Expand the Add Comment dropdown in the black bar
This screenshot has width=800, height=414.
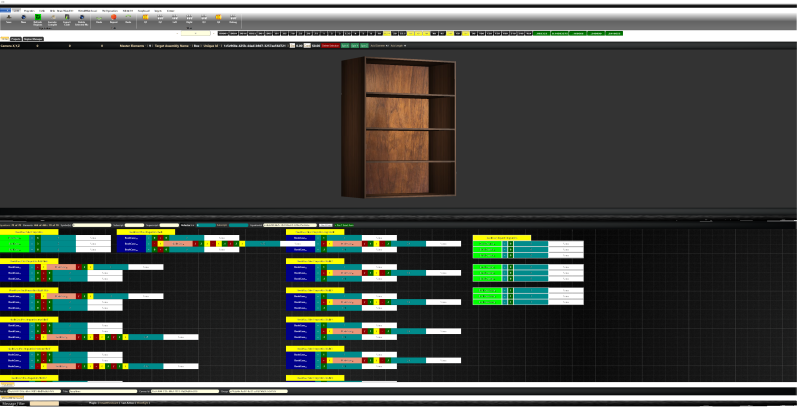pyautogui.click(x=387, y=45)
